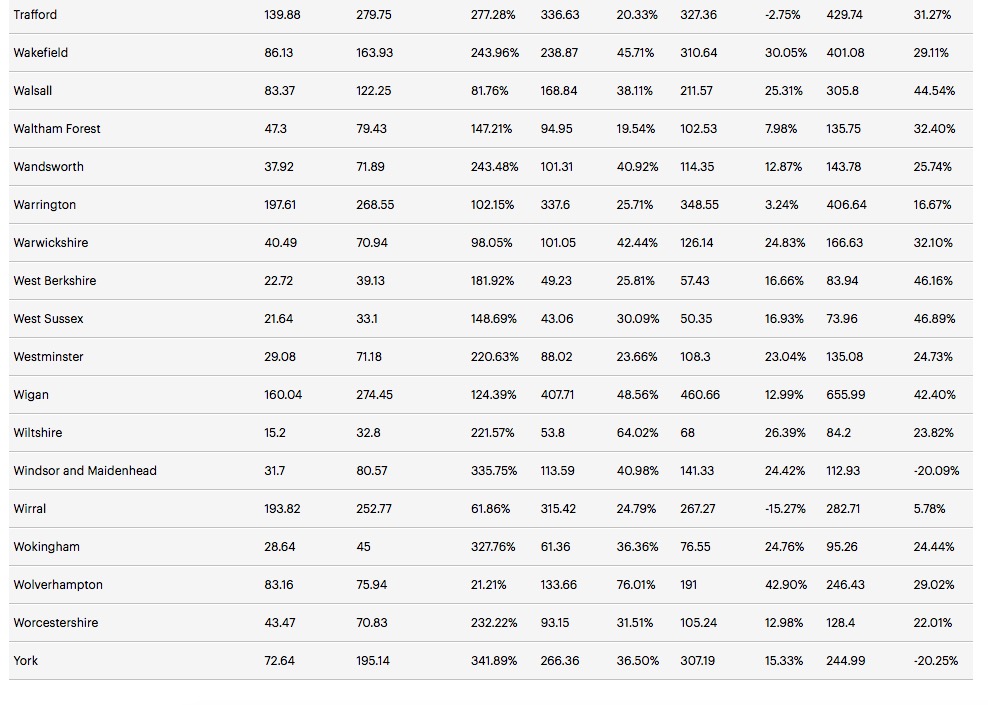The height and width of the screenshot is (705, 988).
Task: Click the Wolverhampton row name
Action: [58, 585]
